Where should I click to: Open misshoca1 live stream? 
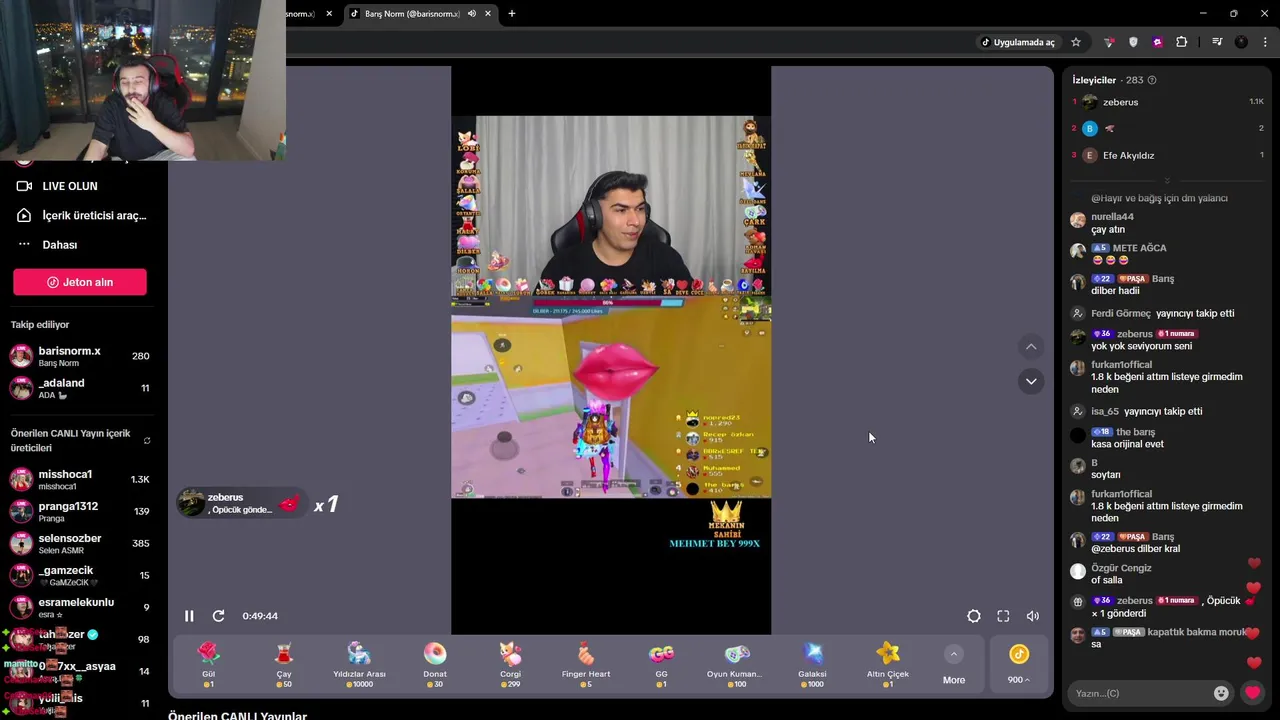pos(80,479)
